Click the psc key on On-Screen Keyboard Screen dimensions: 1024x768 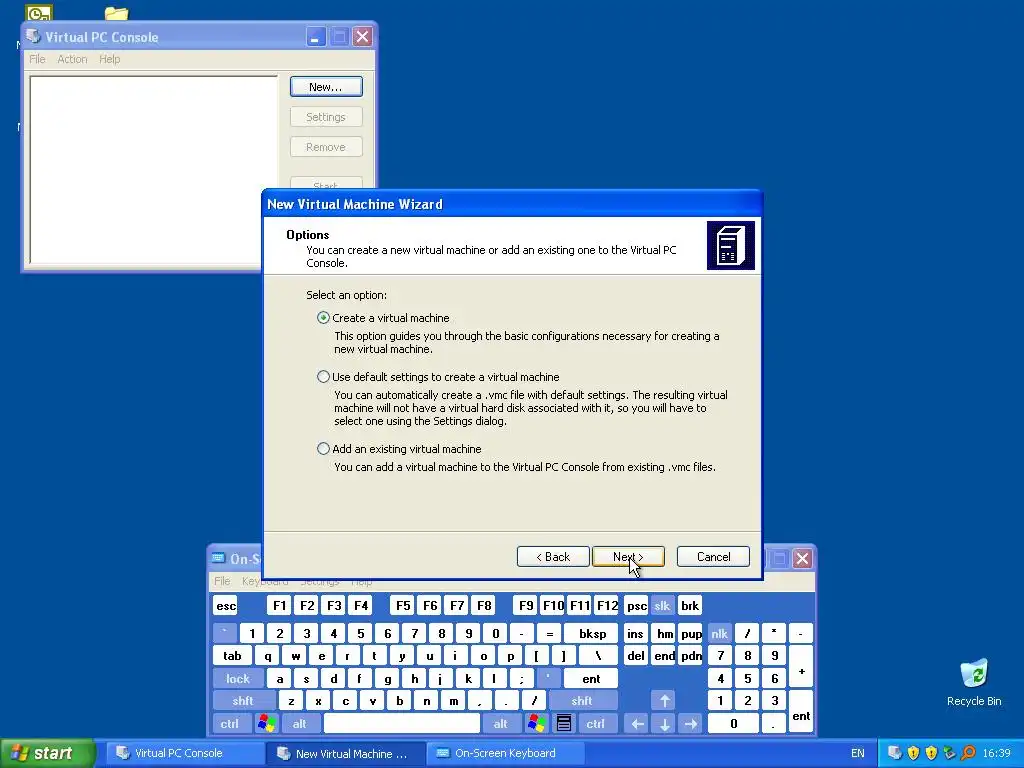click(x=636, y=606)
